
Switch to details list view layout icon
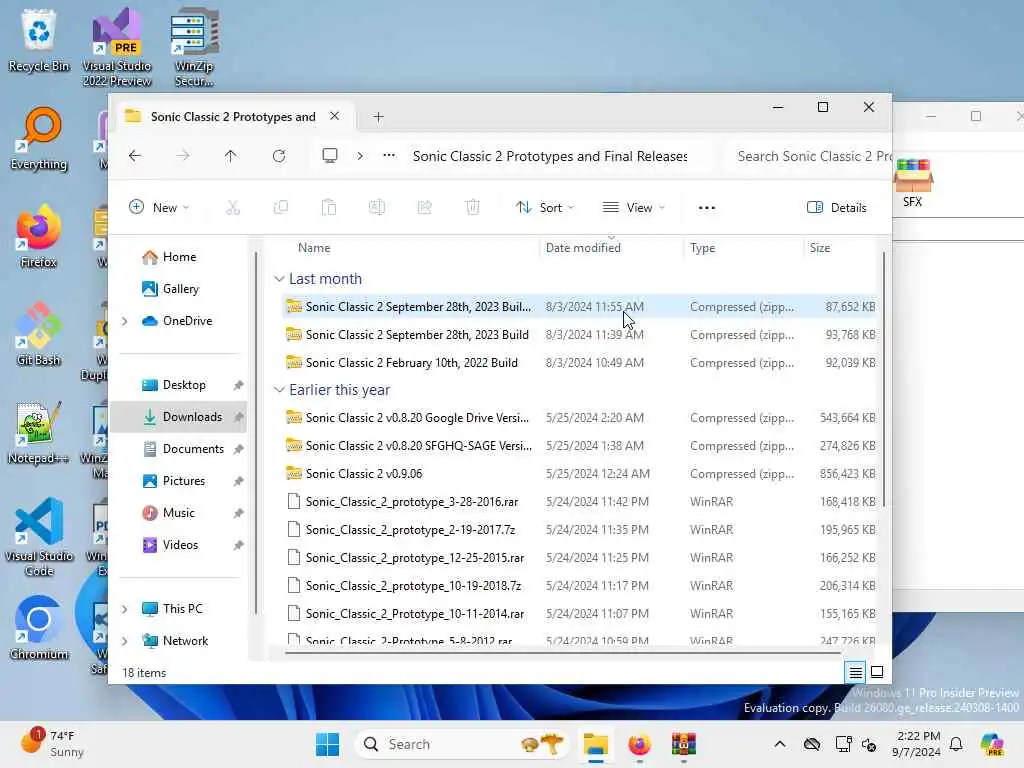pyautogui.click(x=855, y=672)
